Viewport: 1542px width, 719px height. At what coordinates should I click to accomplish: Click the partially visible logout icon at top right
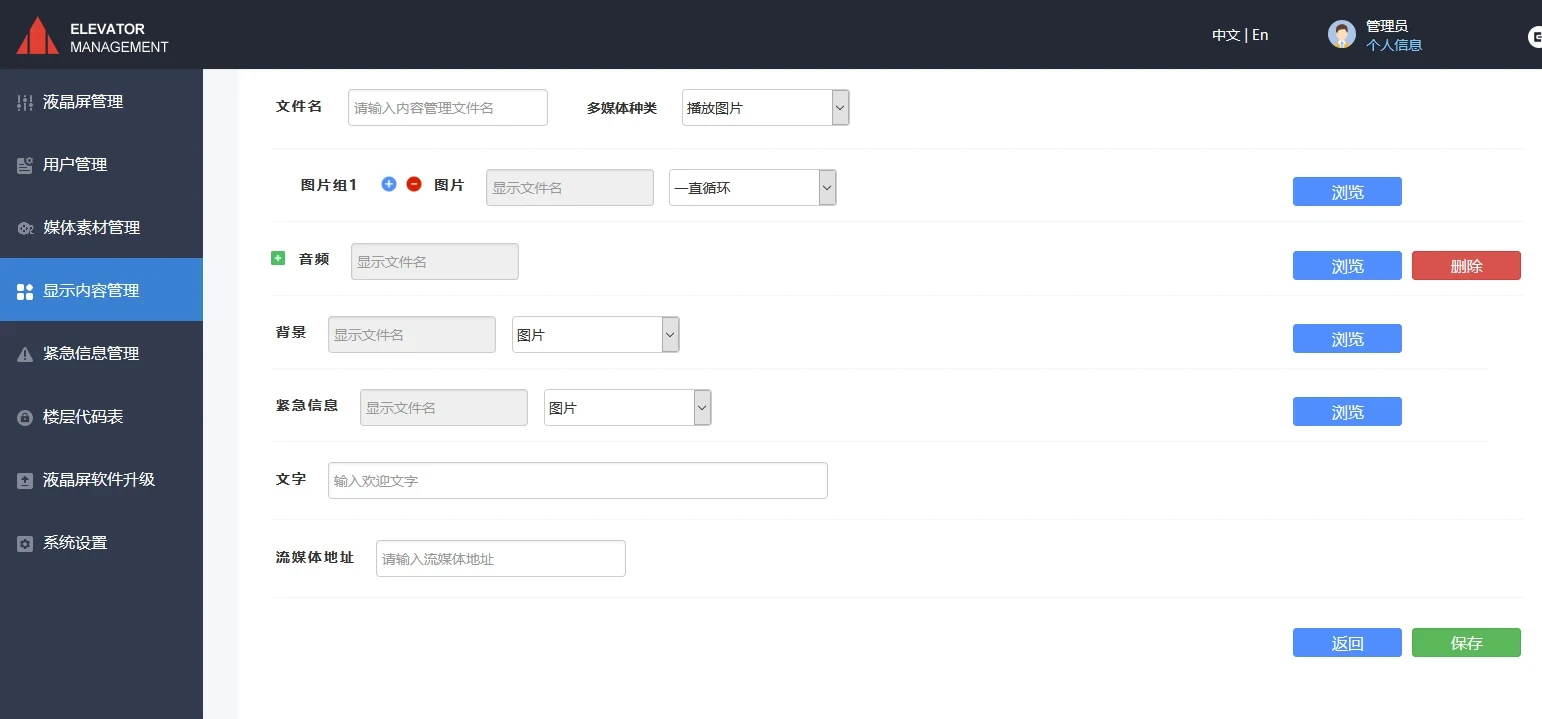1535,38
